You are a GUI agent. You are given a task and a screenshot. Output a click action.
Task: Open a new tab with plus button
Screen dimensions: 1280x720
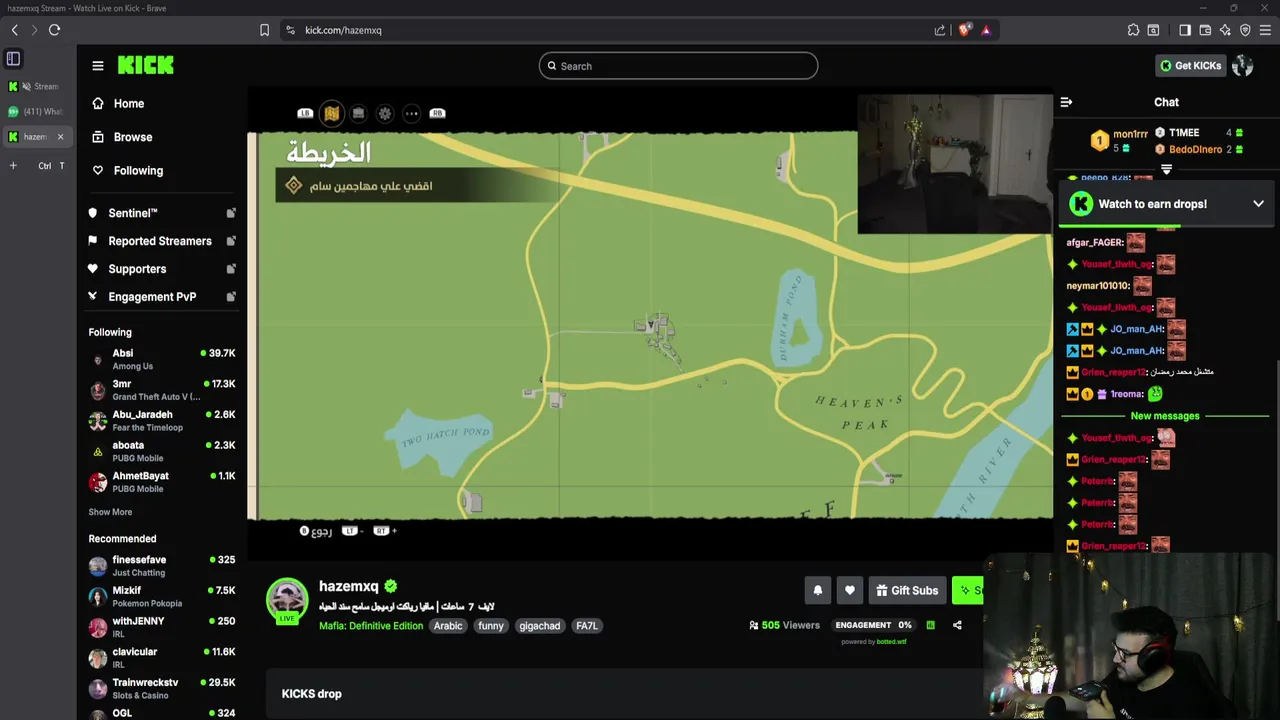[x=13, y=166]
